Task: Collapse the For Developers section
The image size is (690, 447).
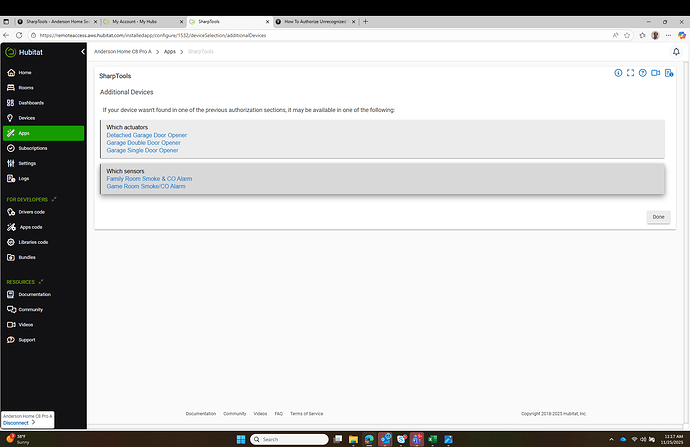Action: pos(54,200)
